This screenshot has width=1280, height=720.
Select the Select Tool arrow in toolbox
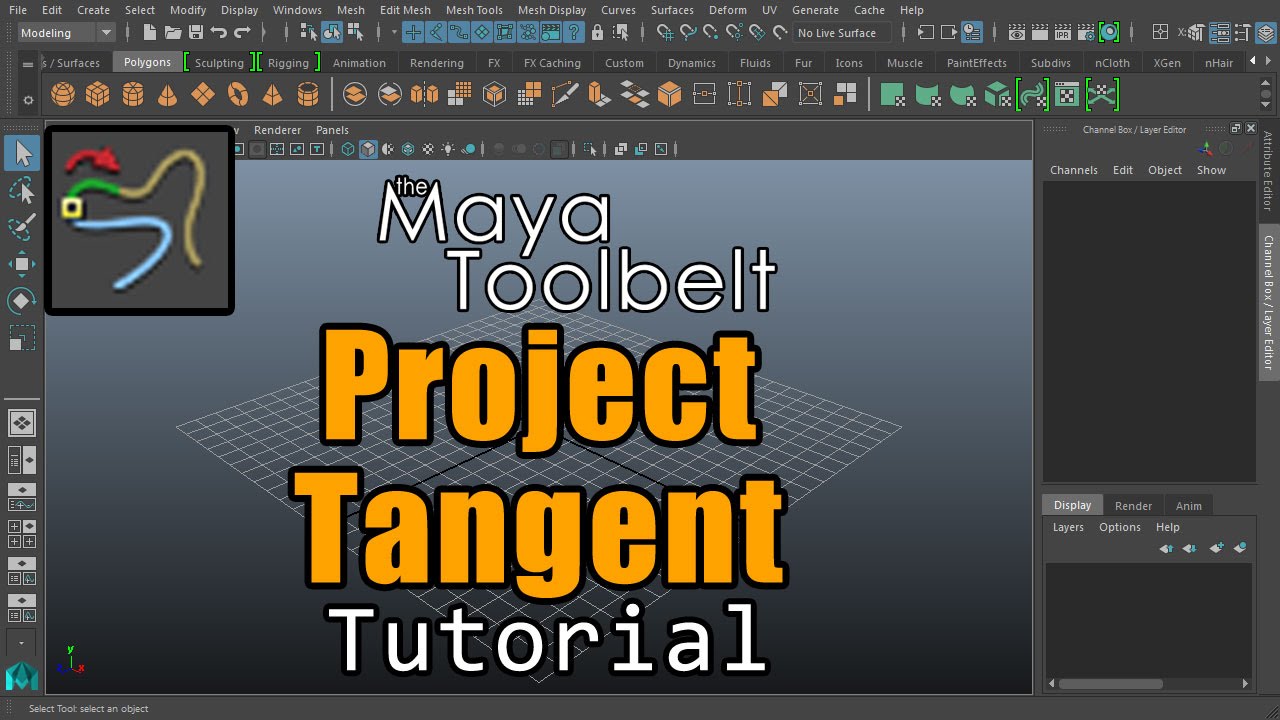pos(22,153)
